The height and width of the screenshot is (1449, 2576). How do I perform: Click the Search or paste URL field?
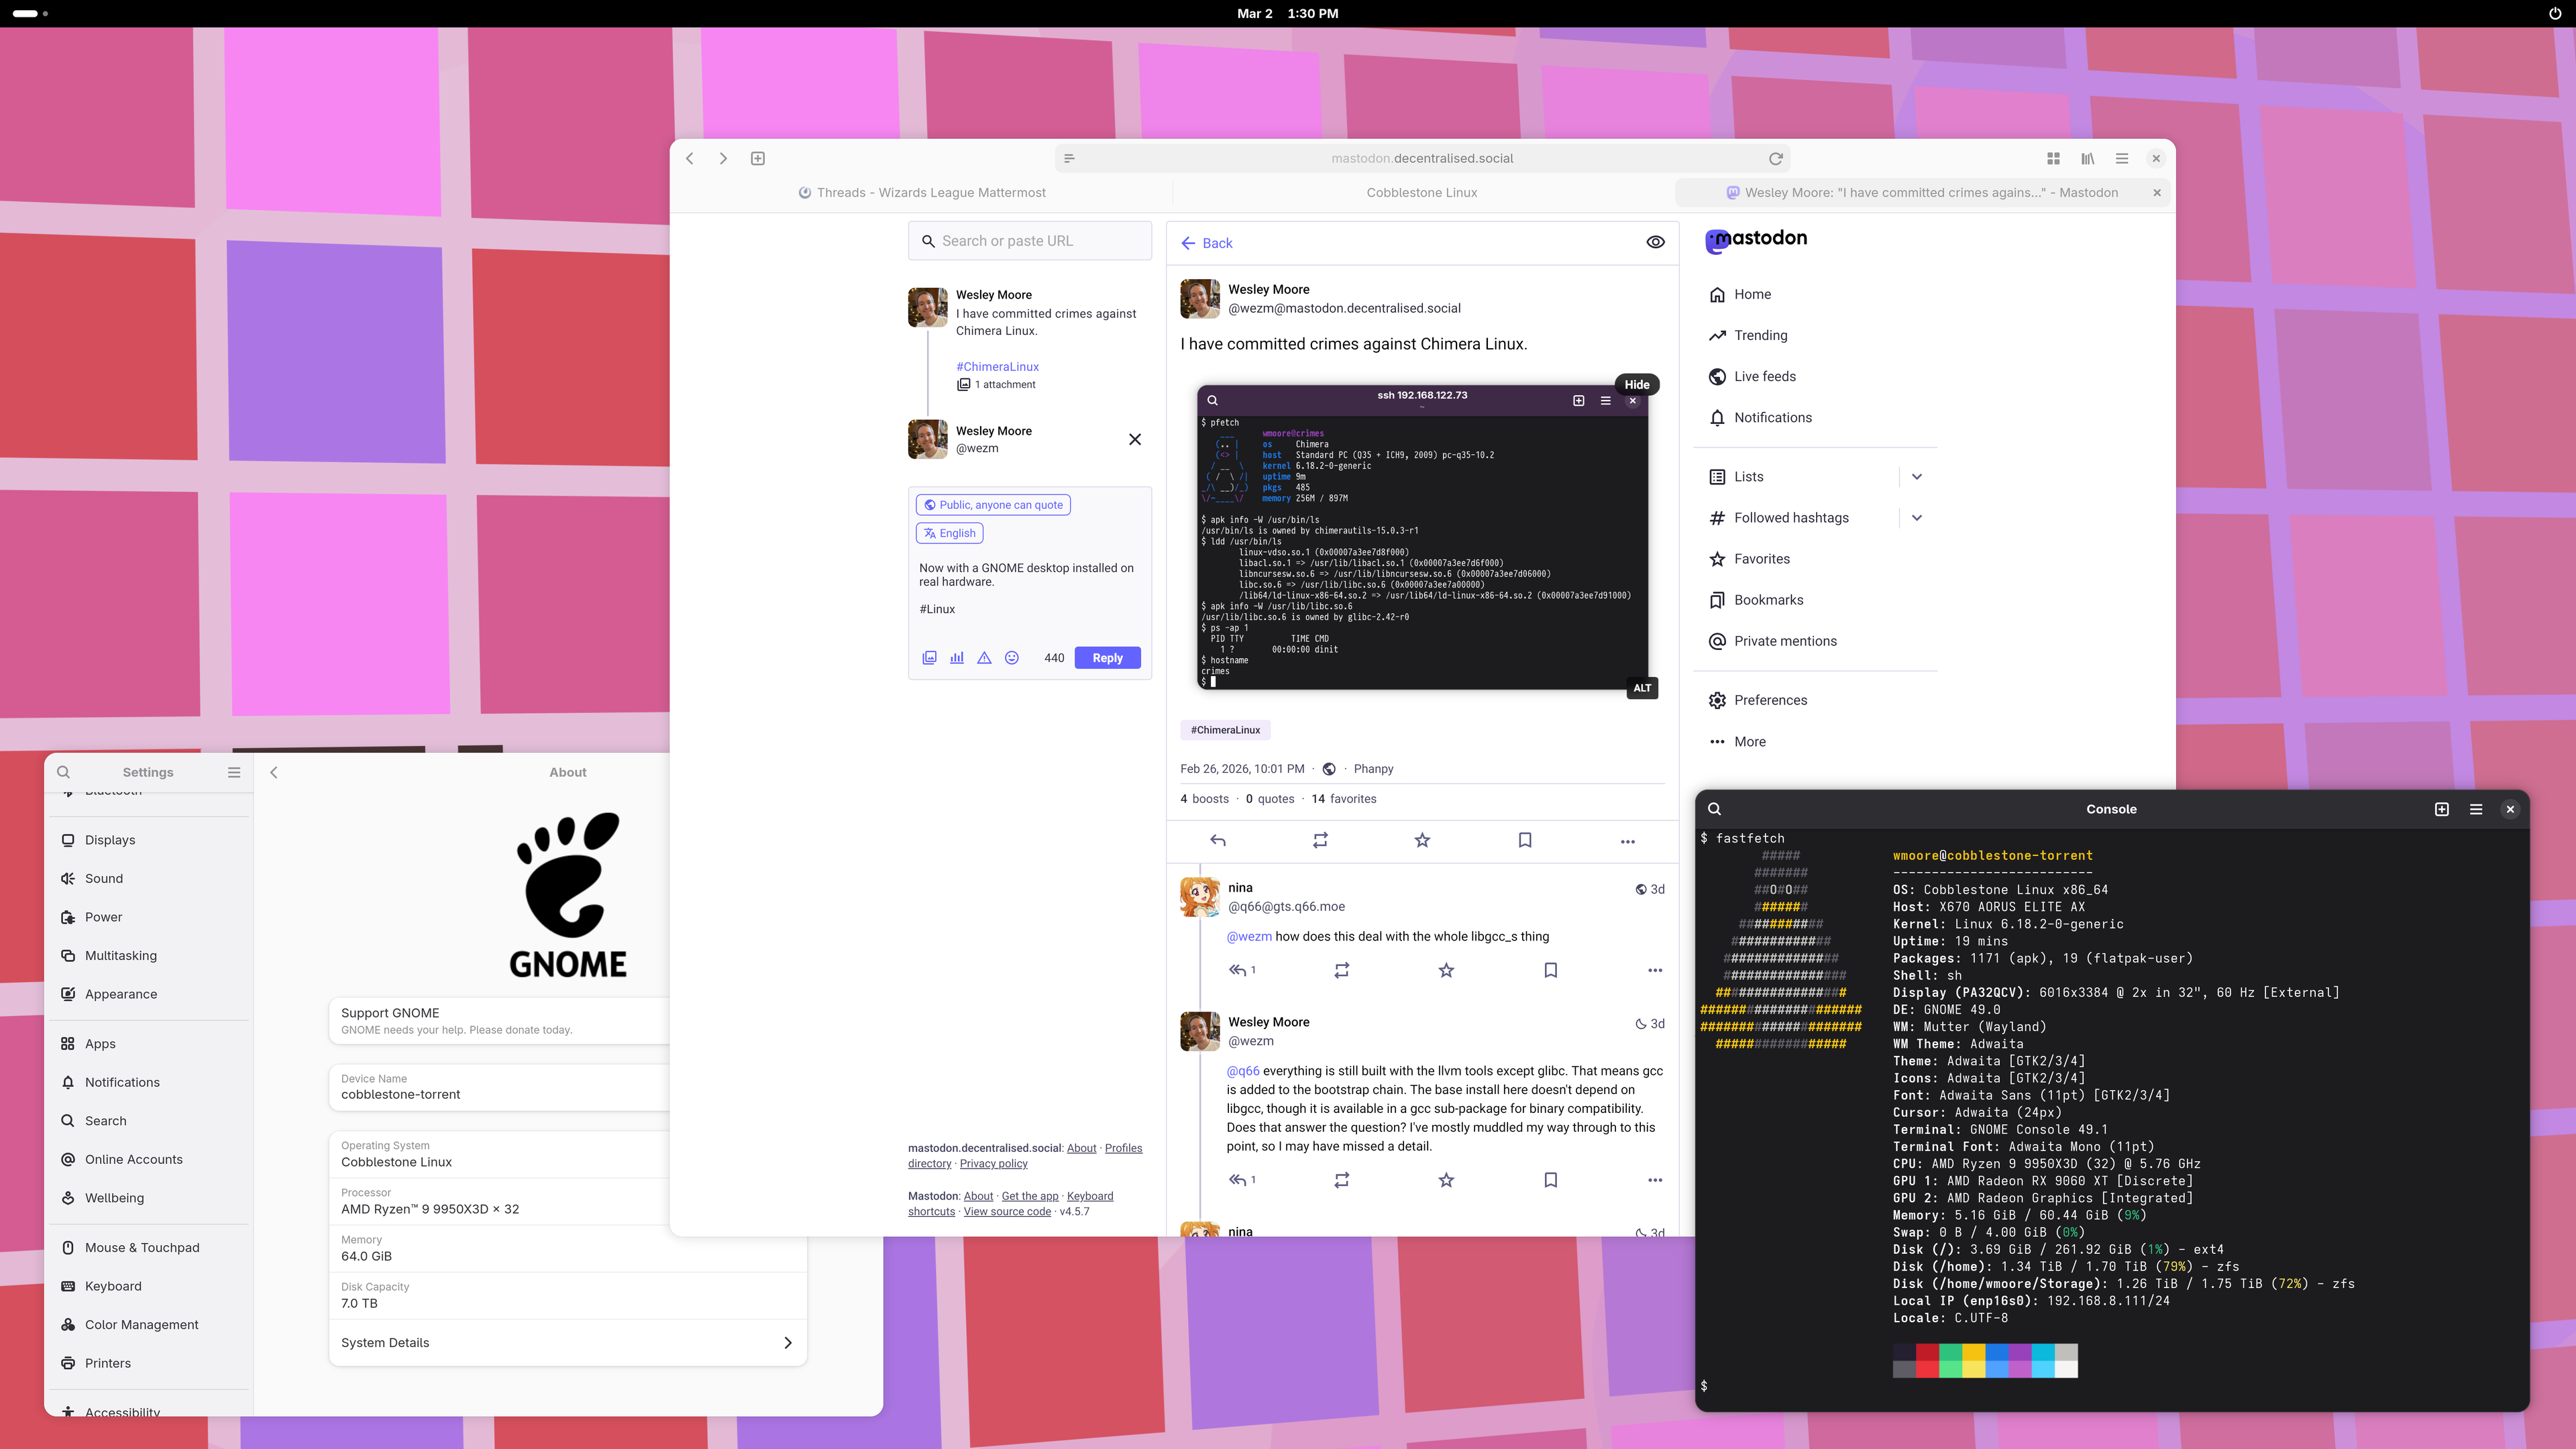coord(1030,241)
